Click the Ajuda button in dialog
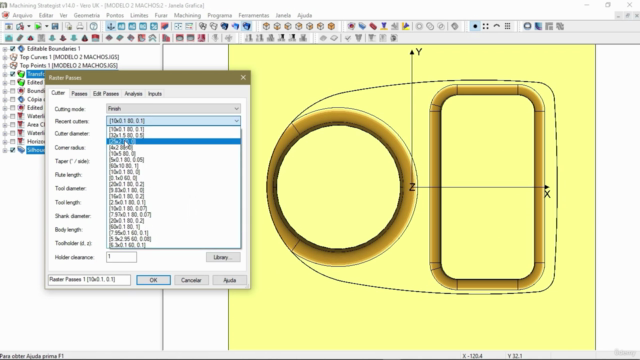This screenshot has height=360, width=640. click(x=229, y=280)
